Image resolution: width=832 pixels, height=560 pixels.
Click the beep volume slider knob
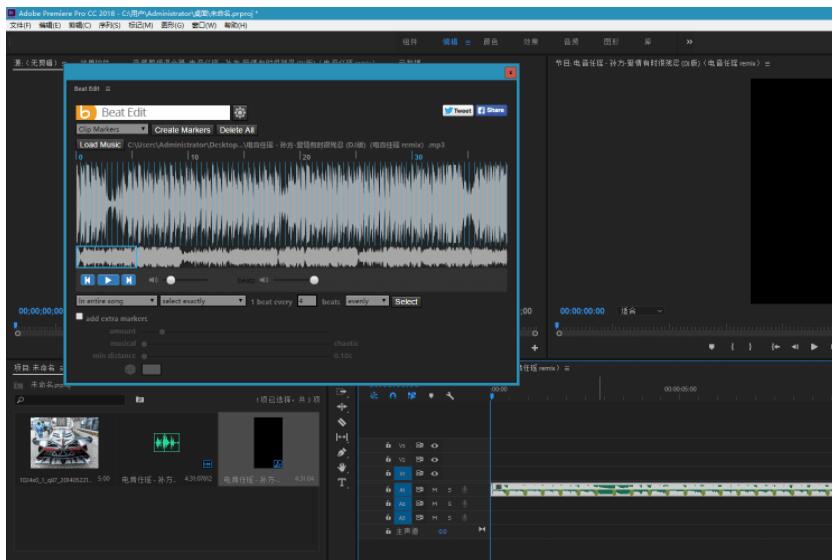click(314, 280)
